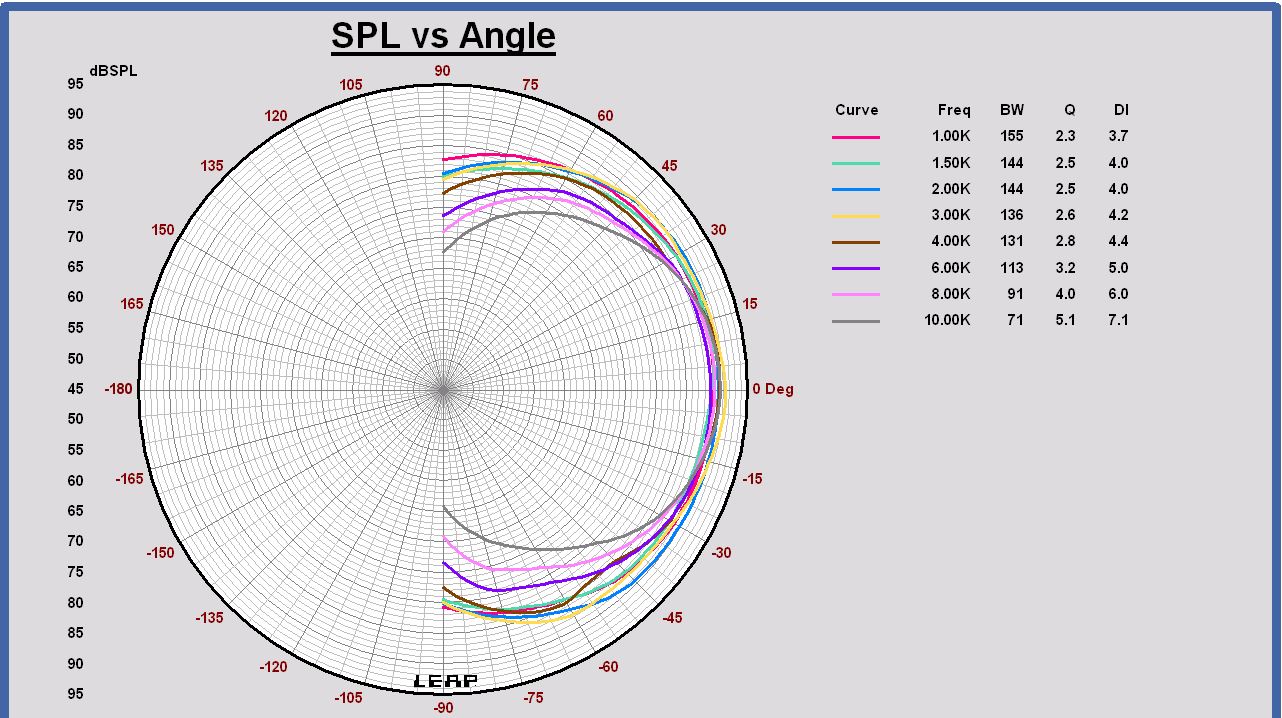The image size is (1282, 718).
Task: Click the '-90' angle label
Action: [443, 708]
